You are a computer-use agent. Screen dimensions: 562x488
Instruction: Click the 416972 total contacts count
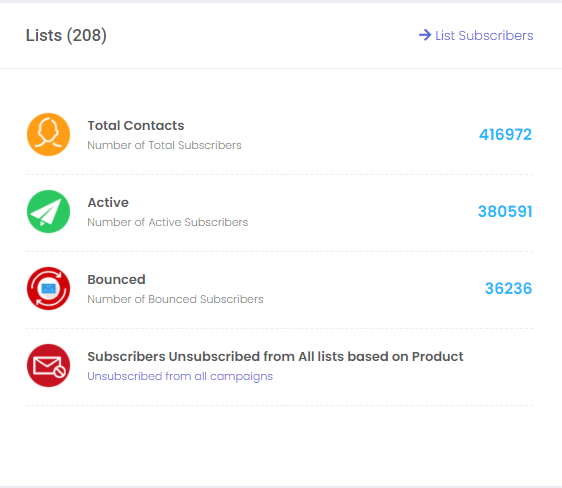[505, 135]
